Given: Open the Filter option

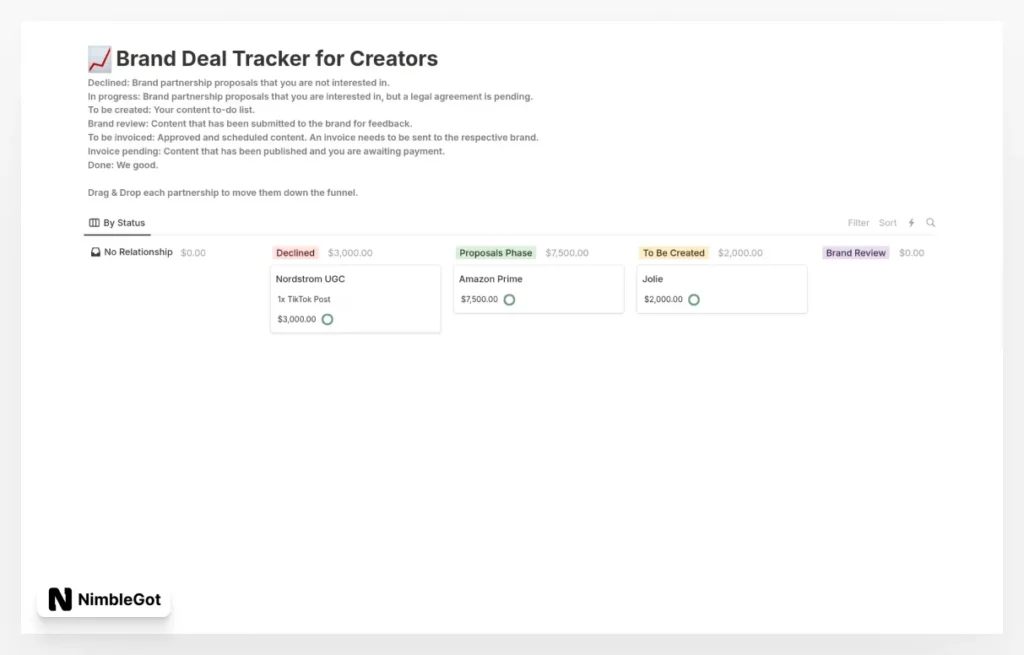Looking at the screenshot, I should click(858, 223).
